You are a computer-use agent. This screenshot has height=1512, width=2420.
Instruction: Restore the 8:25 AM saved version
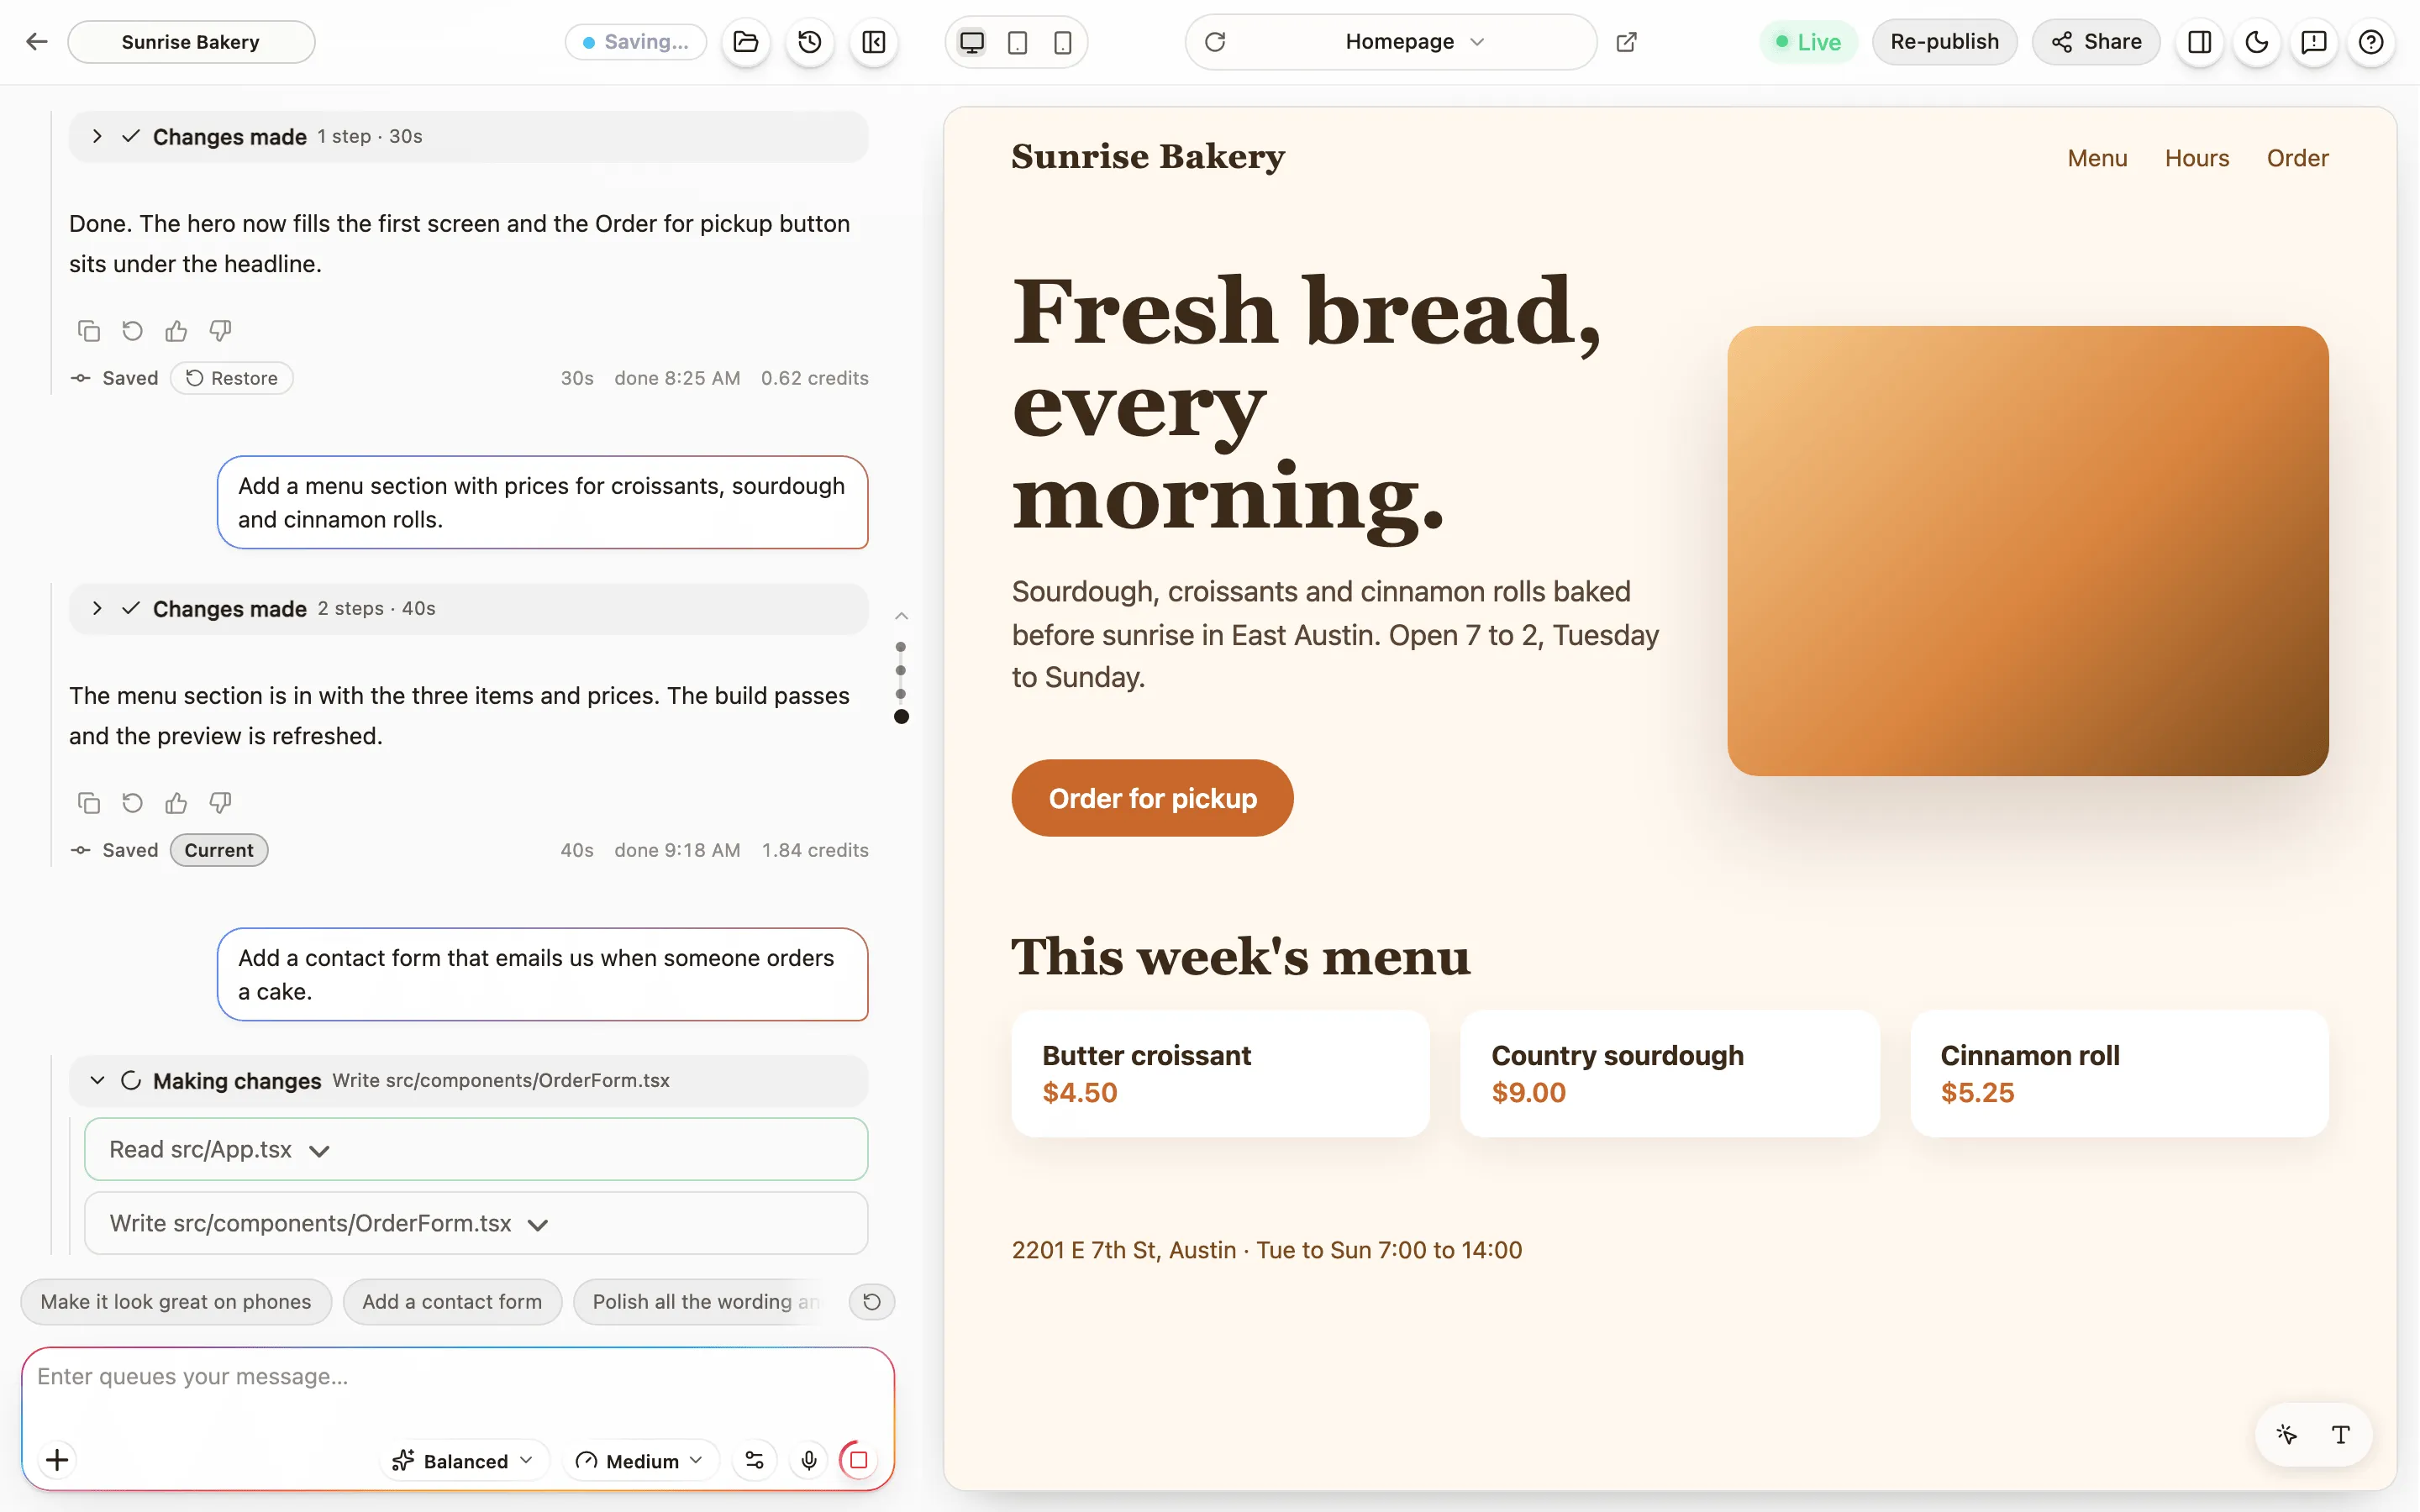(231, 378)
